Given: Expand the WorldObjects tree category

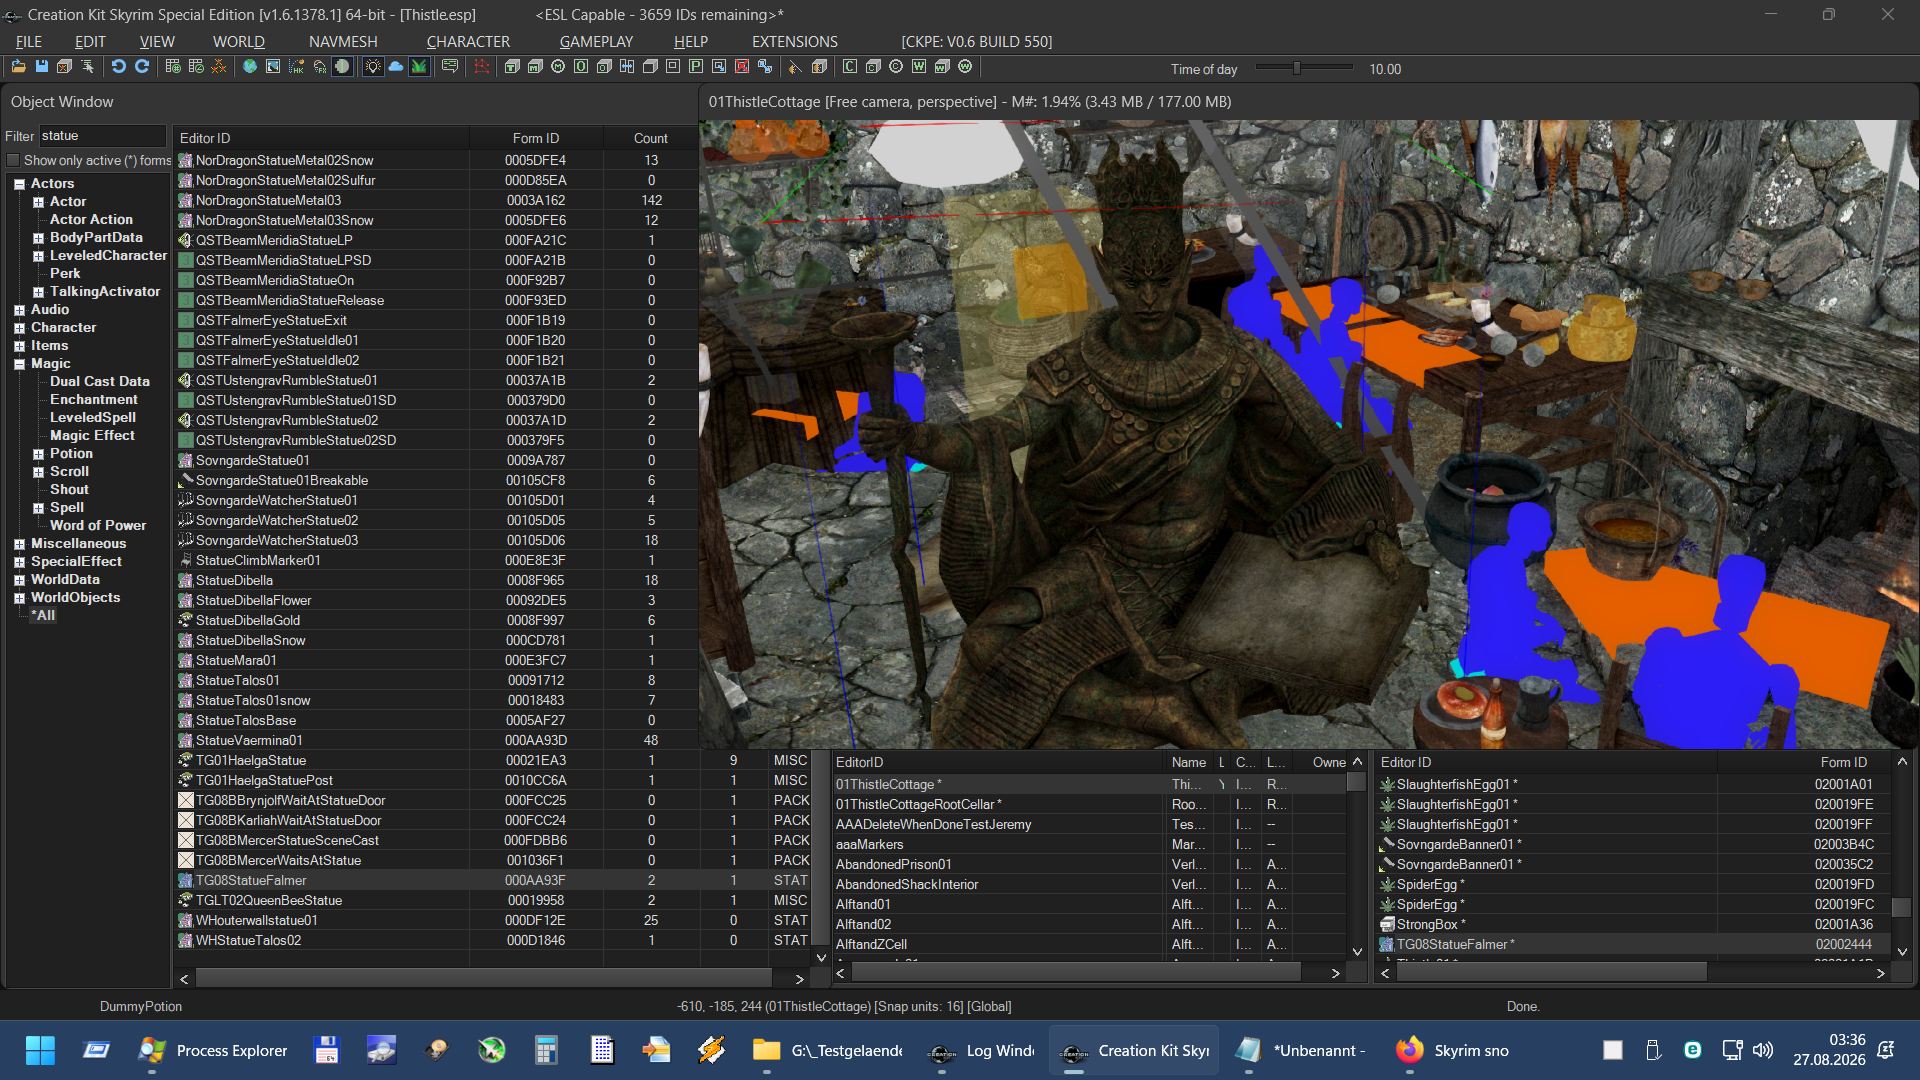Looking at the screenshot, I should pos(19,598).
